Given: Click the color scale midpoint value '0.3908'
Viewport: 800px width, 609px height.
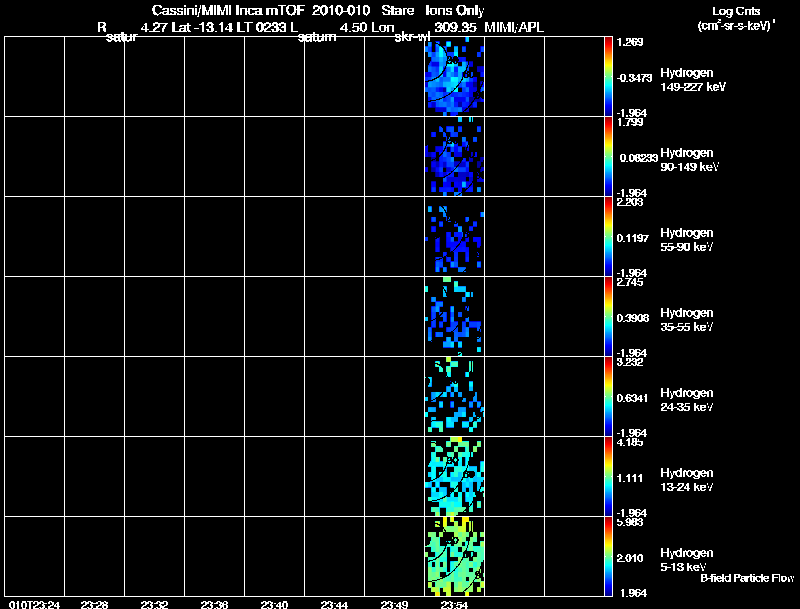Looking at the screenshot, I should (633, 318).
